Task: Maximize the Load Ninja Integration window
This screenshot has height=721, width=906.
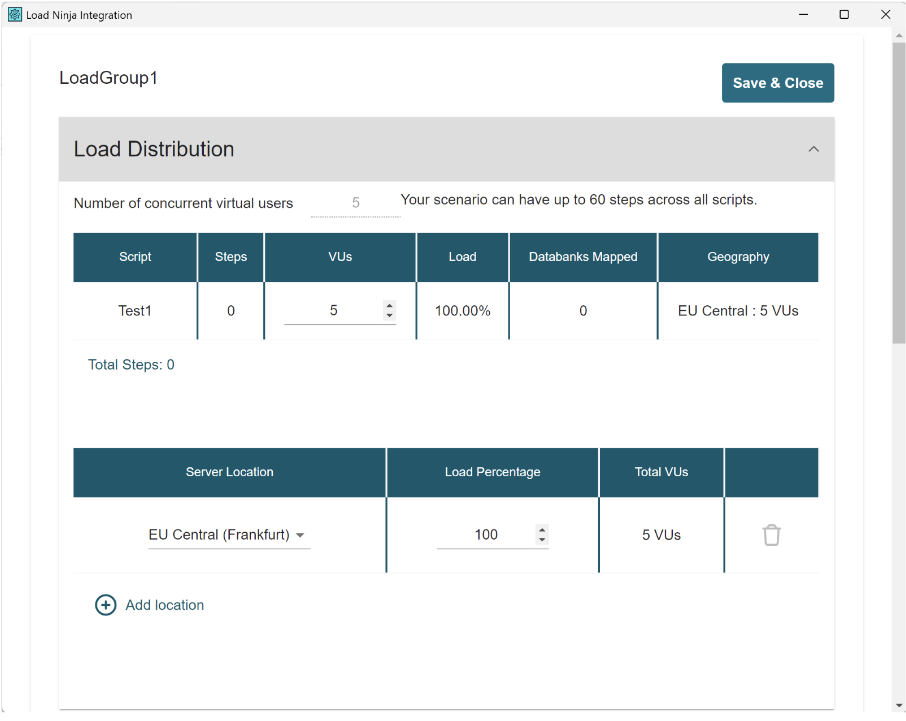Action: [844, 14]
